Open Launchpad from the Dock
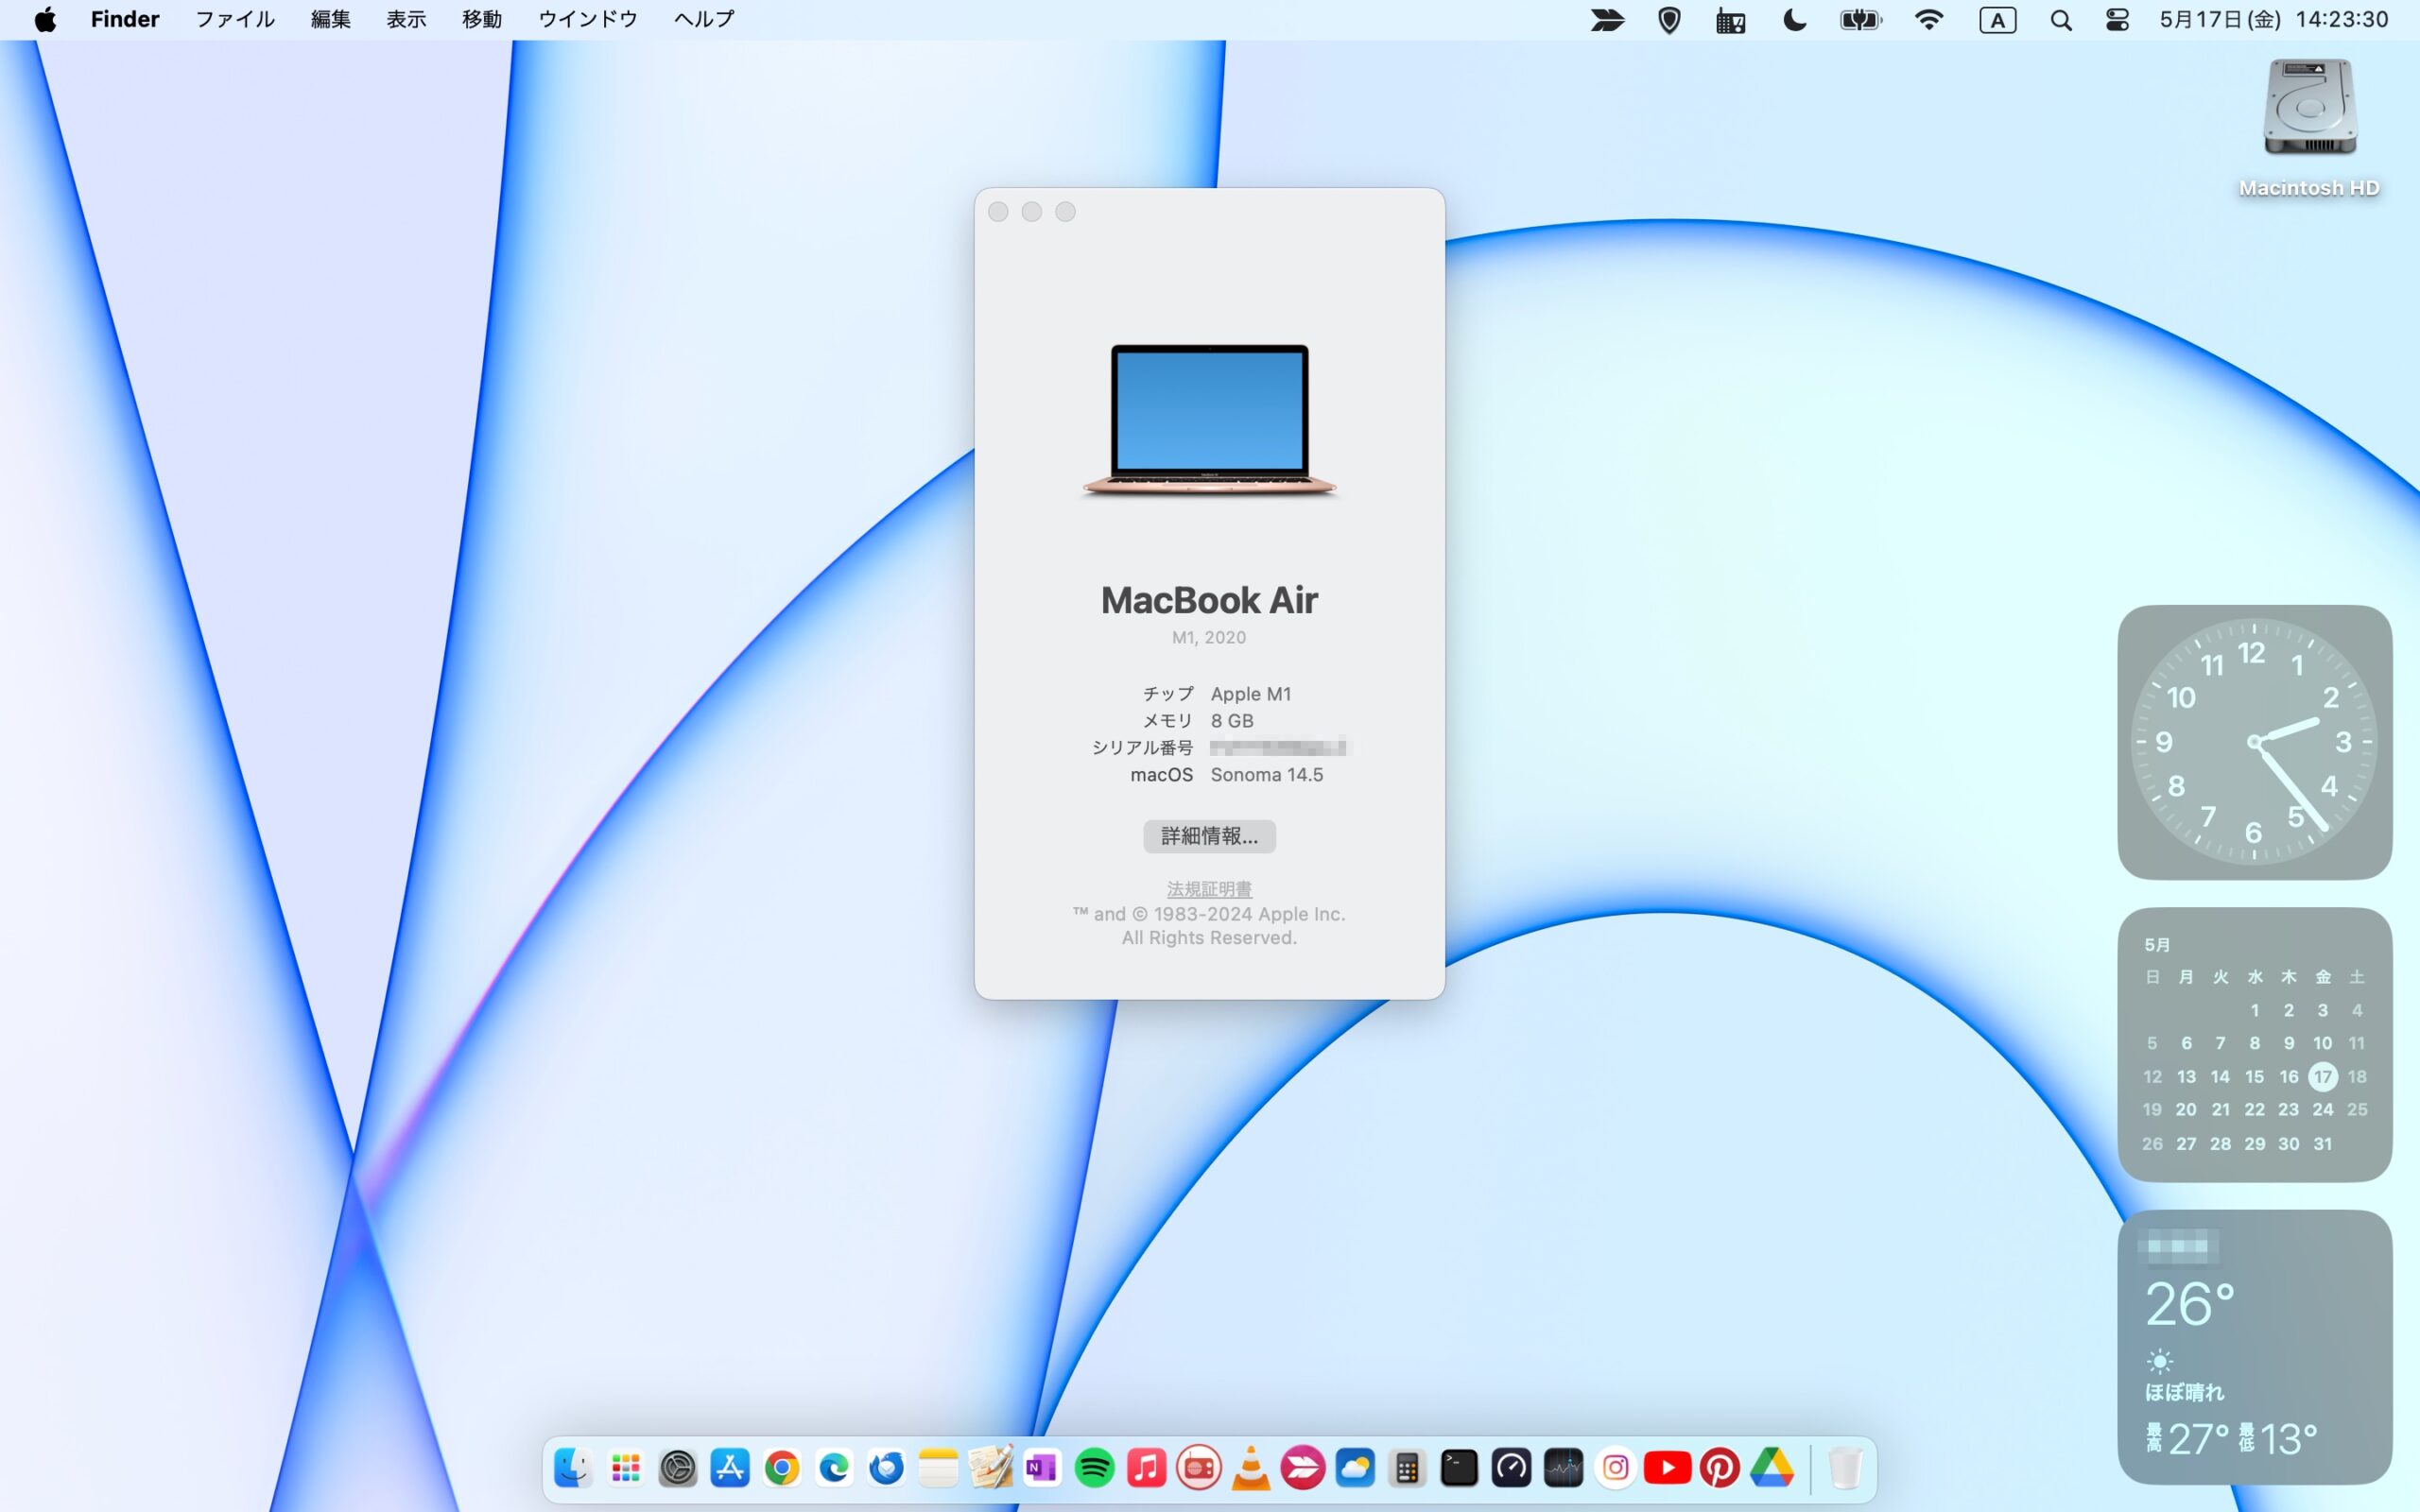 coord(626,1468)
